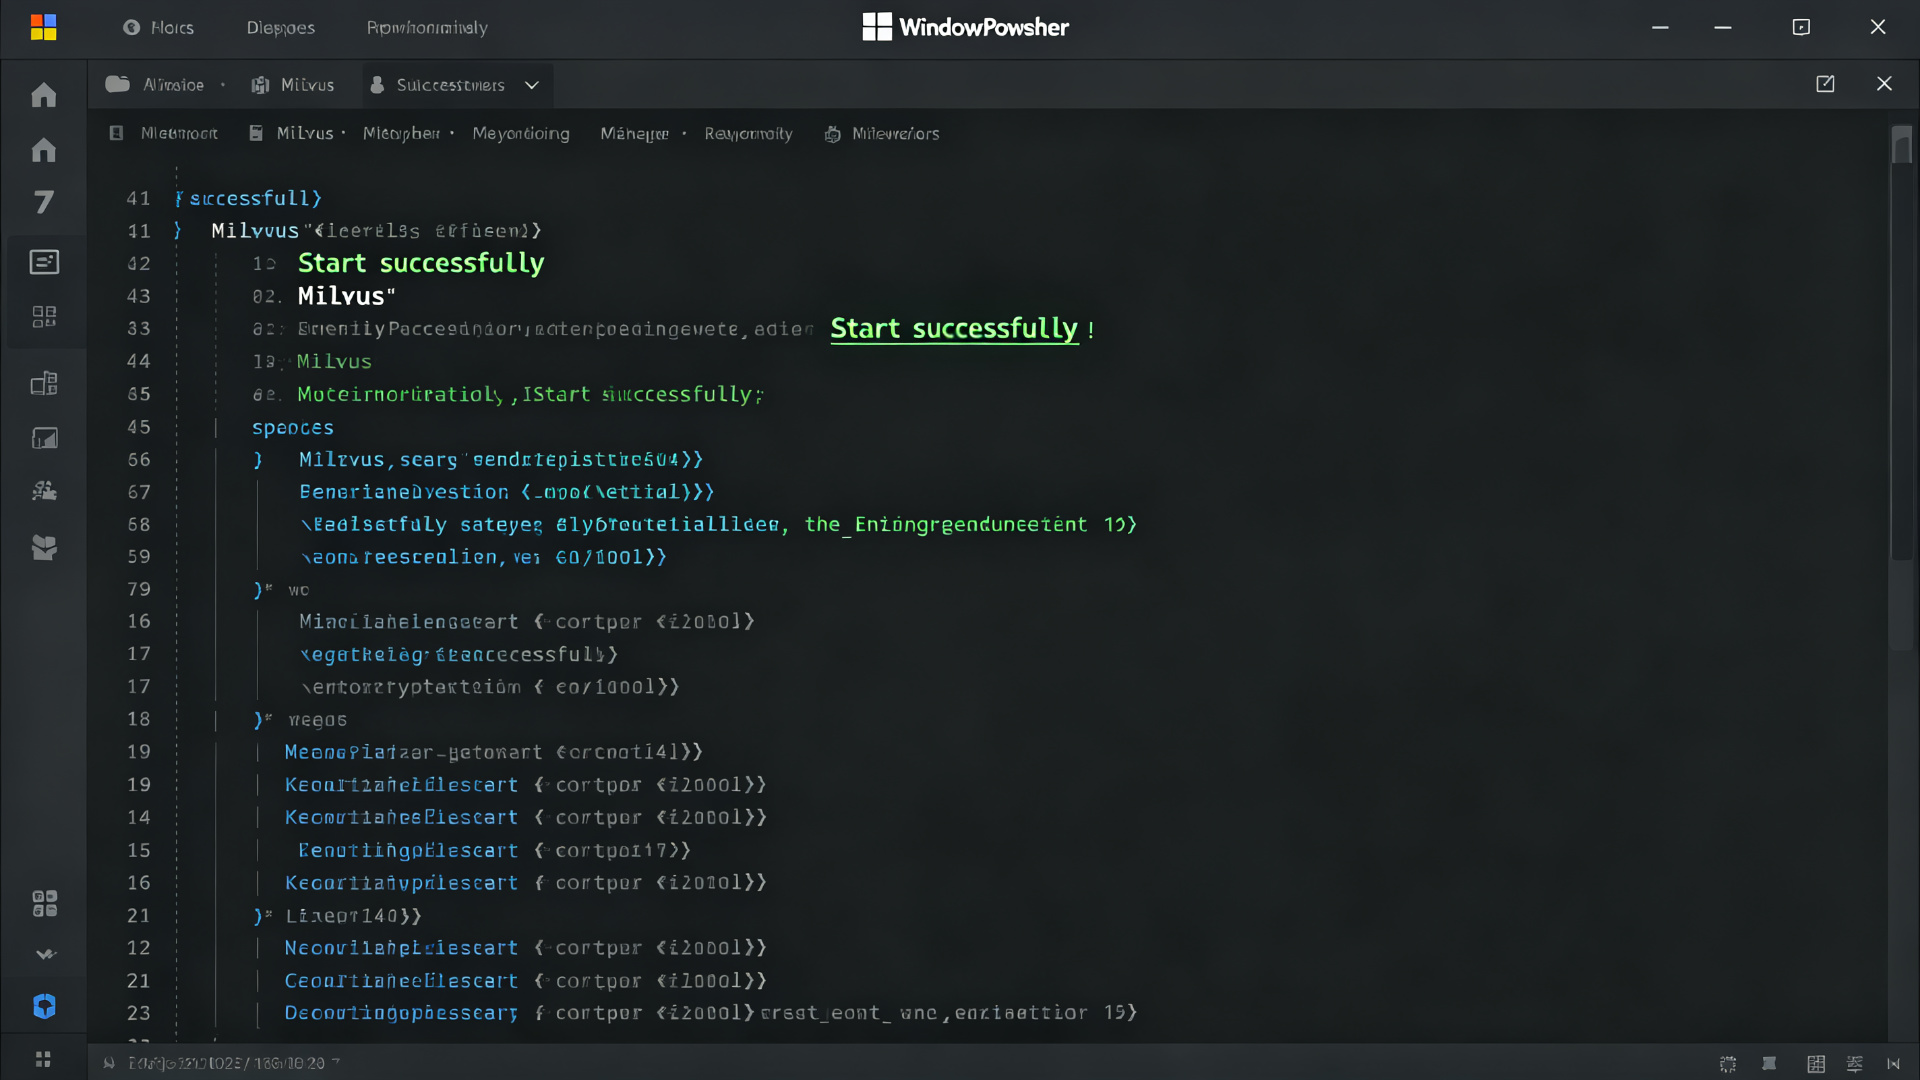
Task: Open the Hoics menu
Action: tap(159, 28)
